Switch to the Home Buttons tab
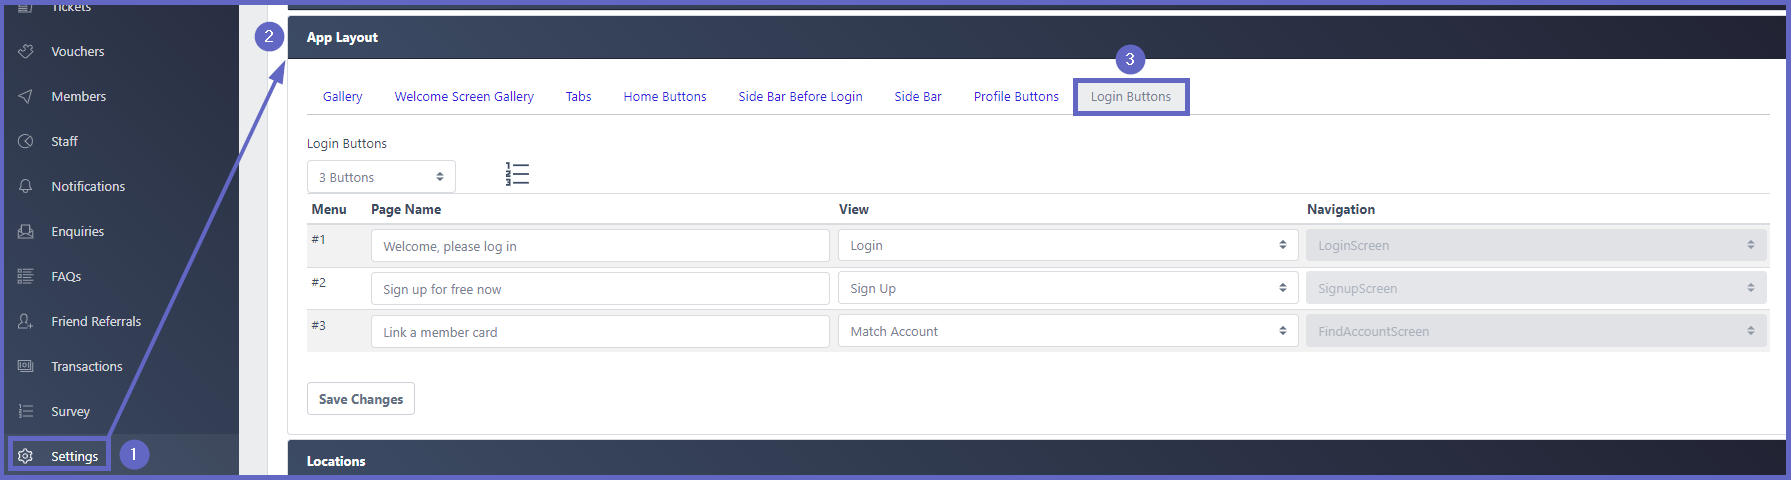 (664, 97)
